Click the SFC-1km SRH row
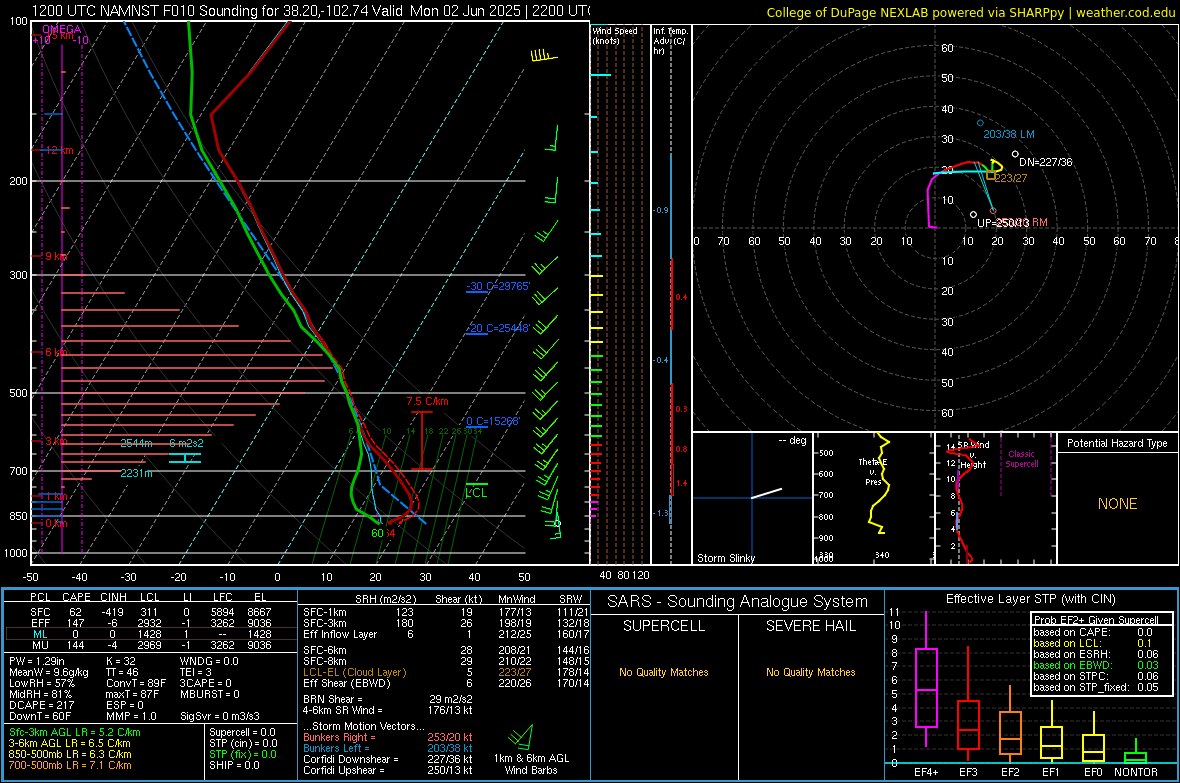The image size is (1180, 783). pos(444,612)
